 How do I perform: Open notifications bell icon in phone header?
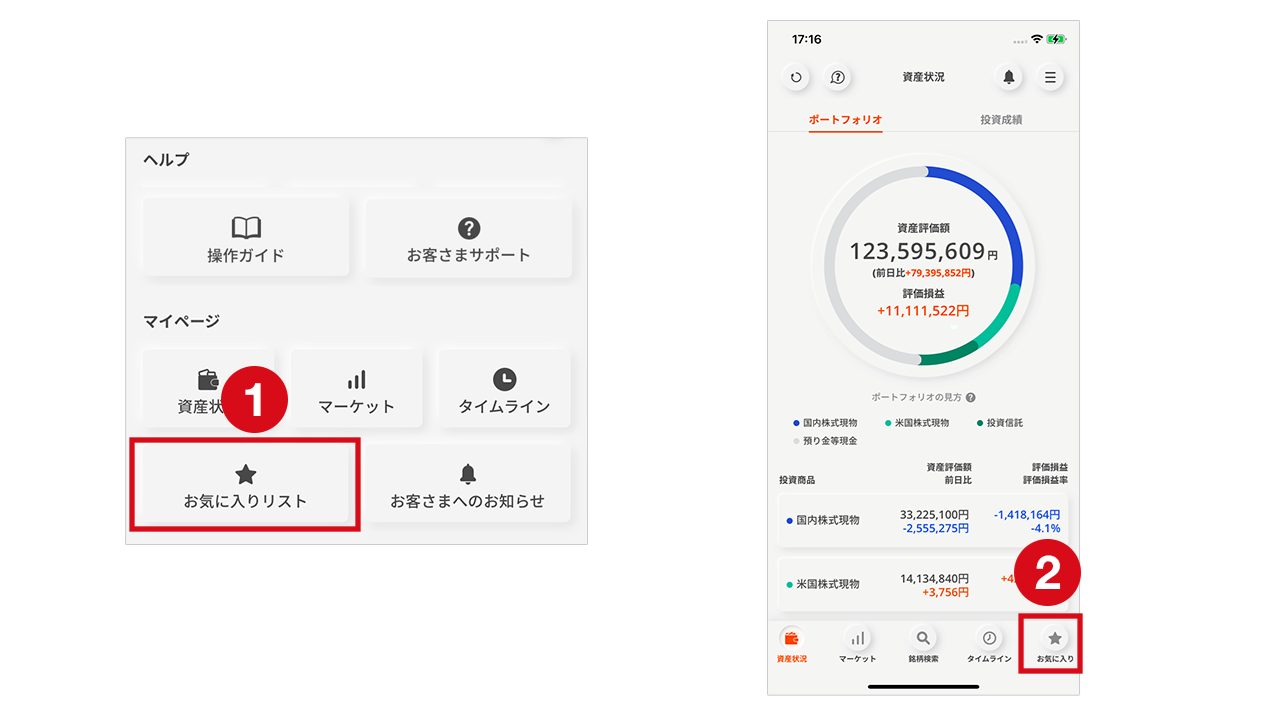tap(1009, 77)
